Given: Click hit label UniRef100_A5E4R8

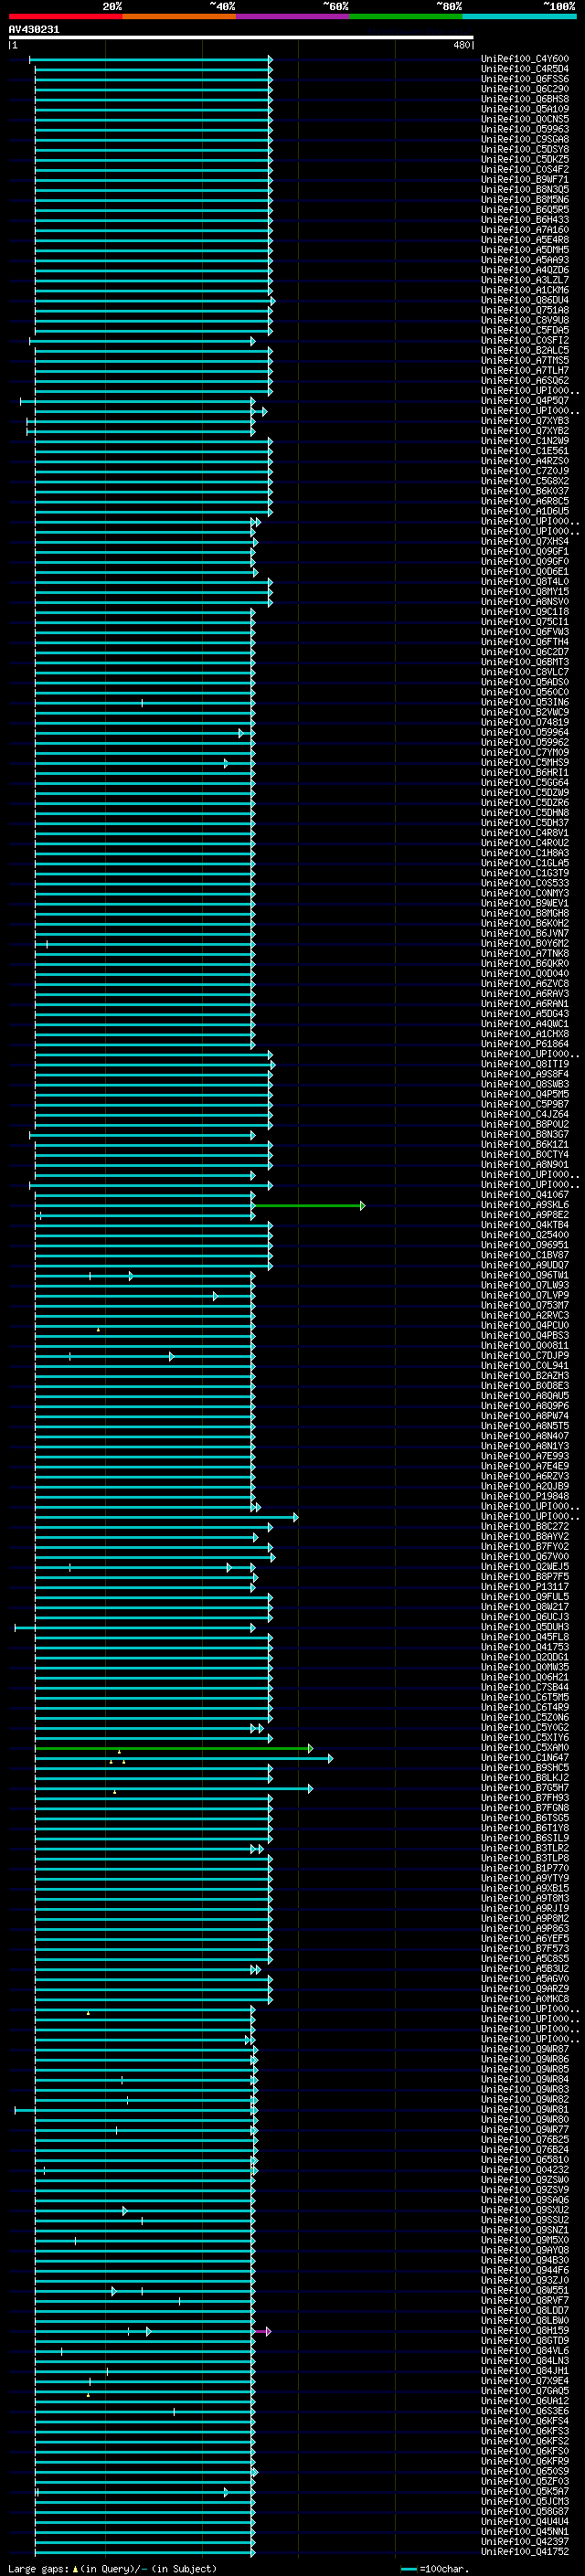Looking at the screenshot, I should pyautogui.click(x=525, y=240).
